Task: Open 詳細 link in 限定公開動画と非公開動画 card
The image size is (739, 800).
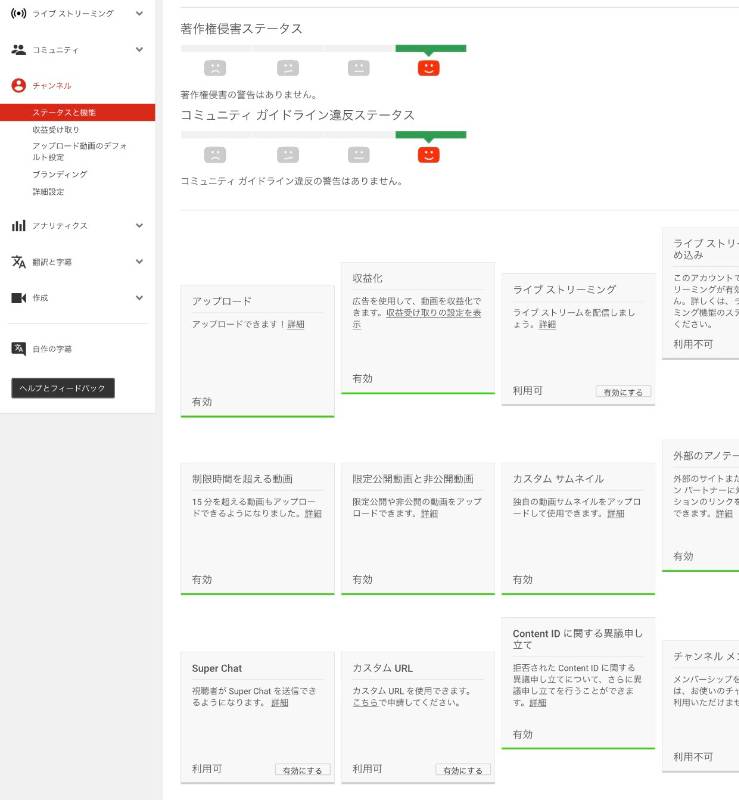Action: coord(429,513)
